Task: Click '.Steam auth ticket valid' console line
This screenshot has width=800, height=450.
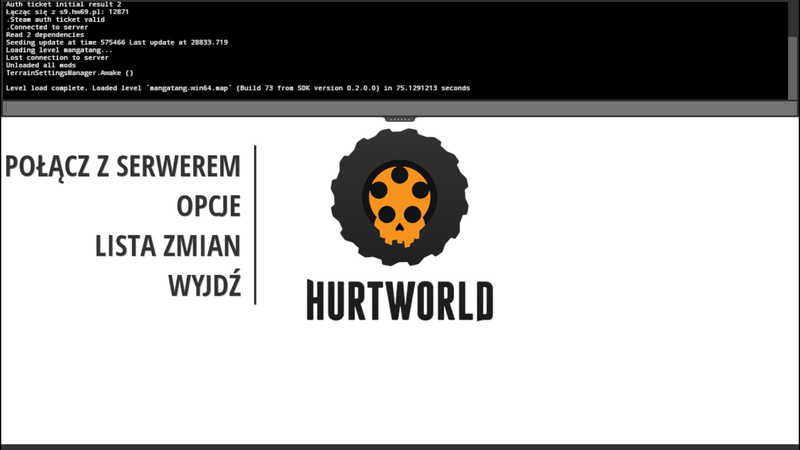Action: 55,19
